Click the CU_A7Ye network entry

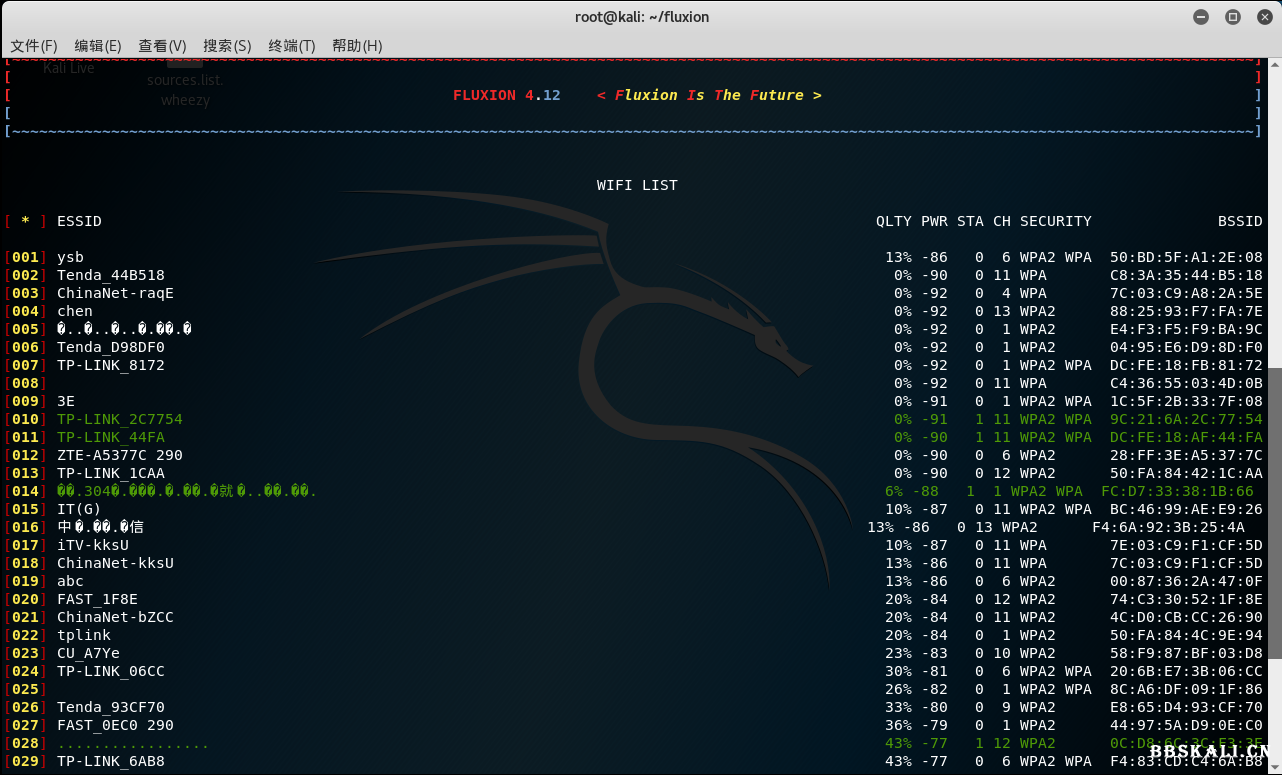(x=88, y=653)
